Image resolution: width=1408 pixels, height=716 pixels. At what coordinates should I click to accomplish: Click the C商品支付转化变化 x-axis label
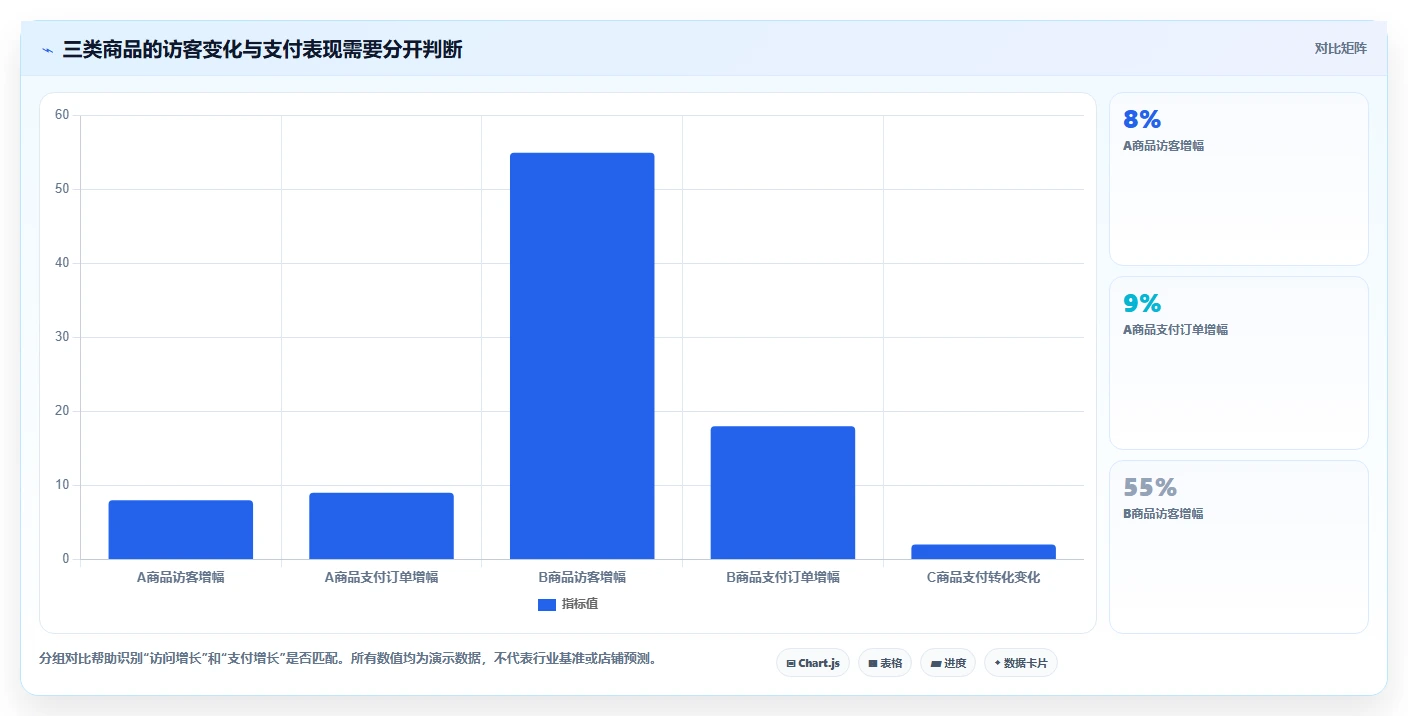point(984,577)
